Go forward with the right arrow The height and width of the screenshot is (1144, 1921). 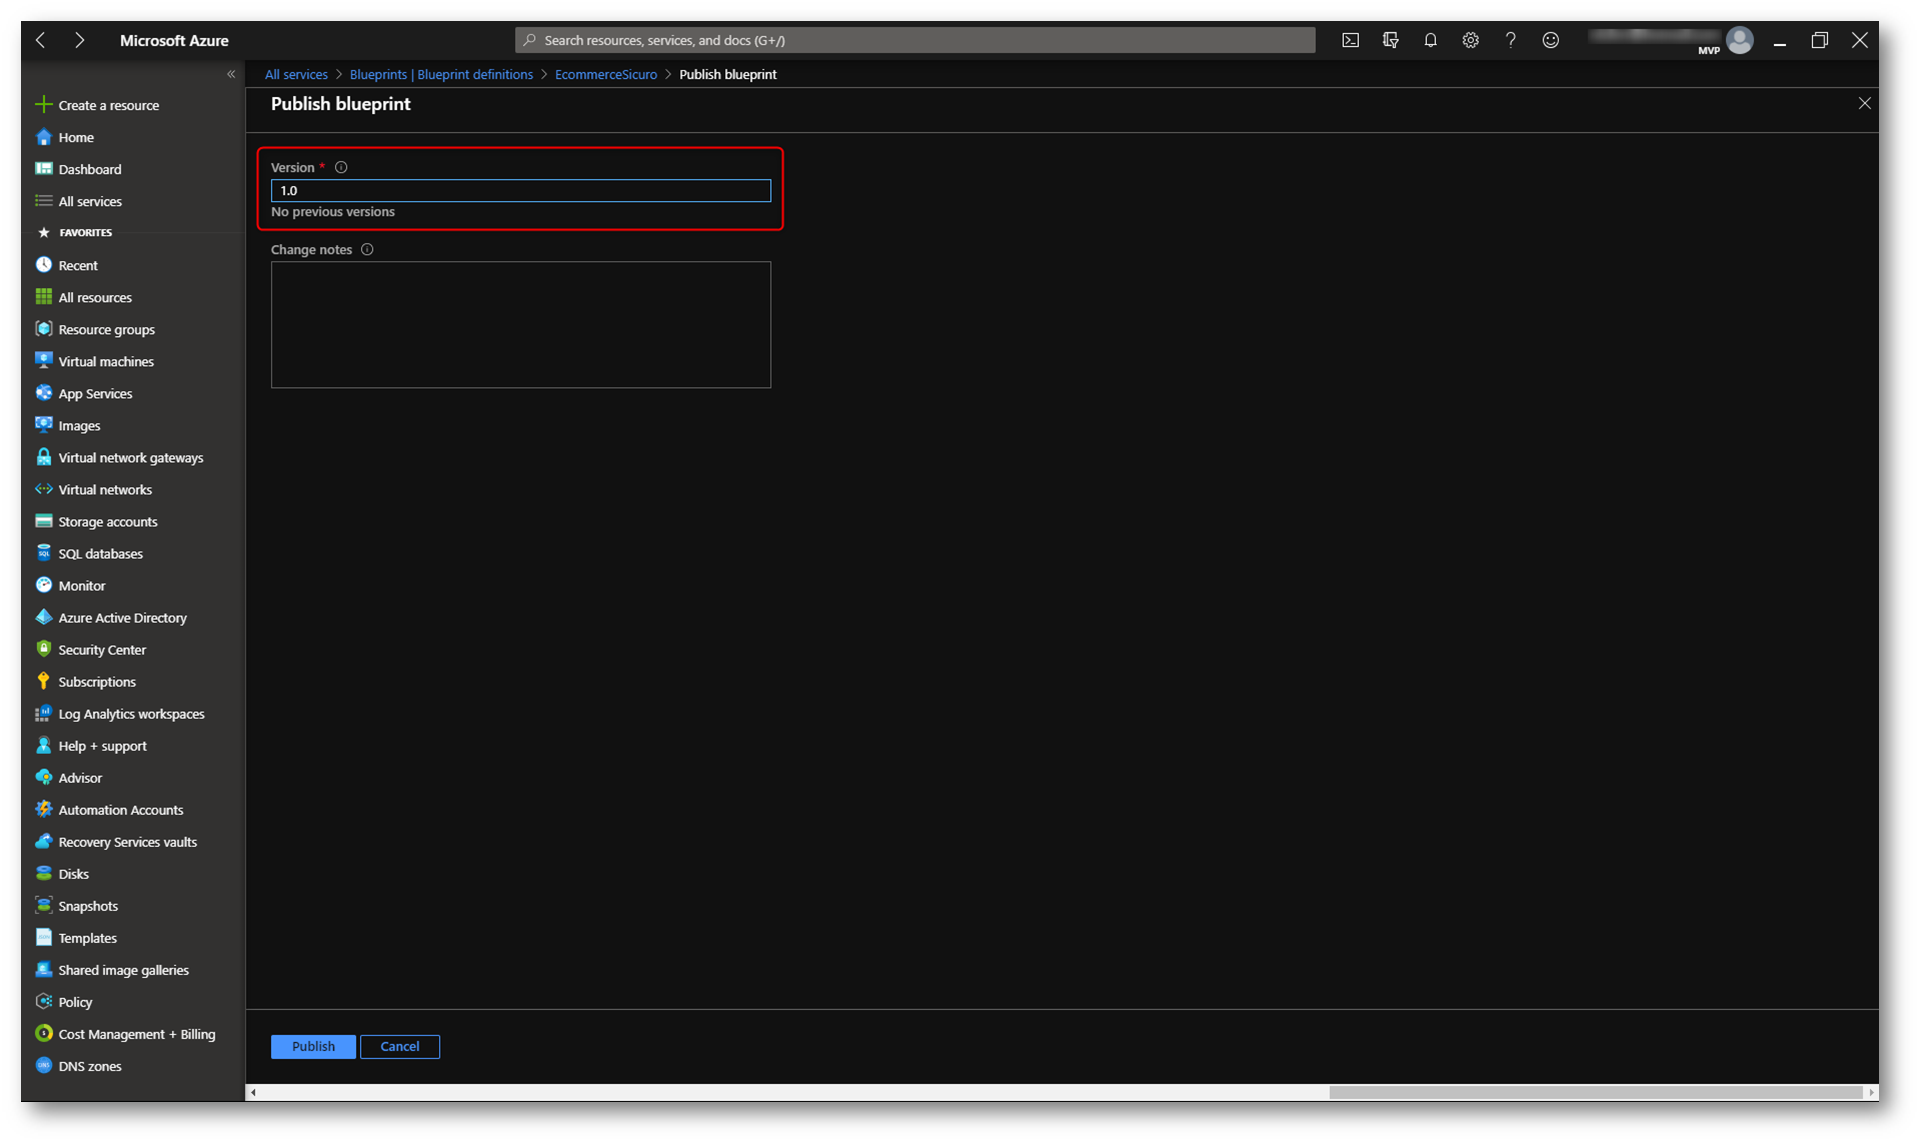pyautogui.click(x=79, y=40)
